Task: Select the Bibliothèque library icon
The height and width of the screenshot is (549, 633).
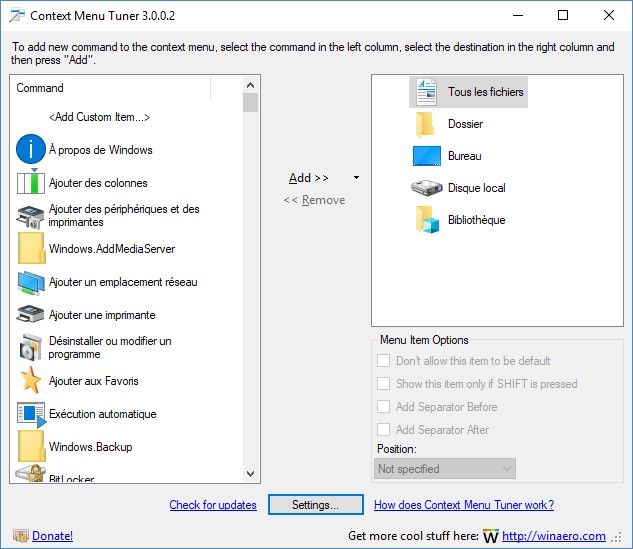Action: tap(426, 220)
